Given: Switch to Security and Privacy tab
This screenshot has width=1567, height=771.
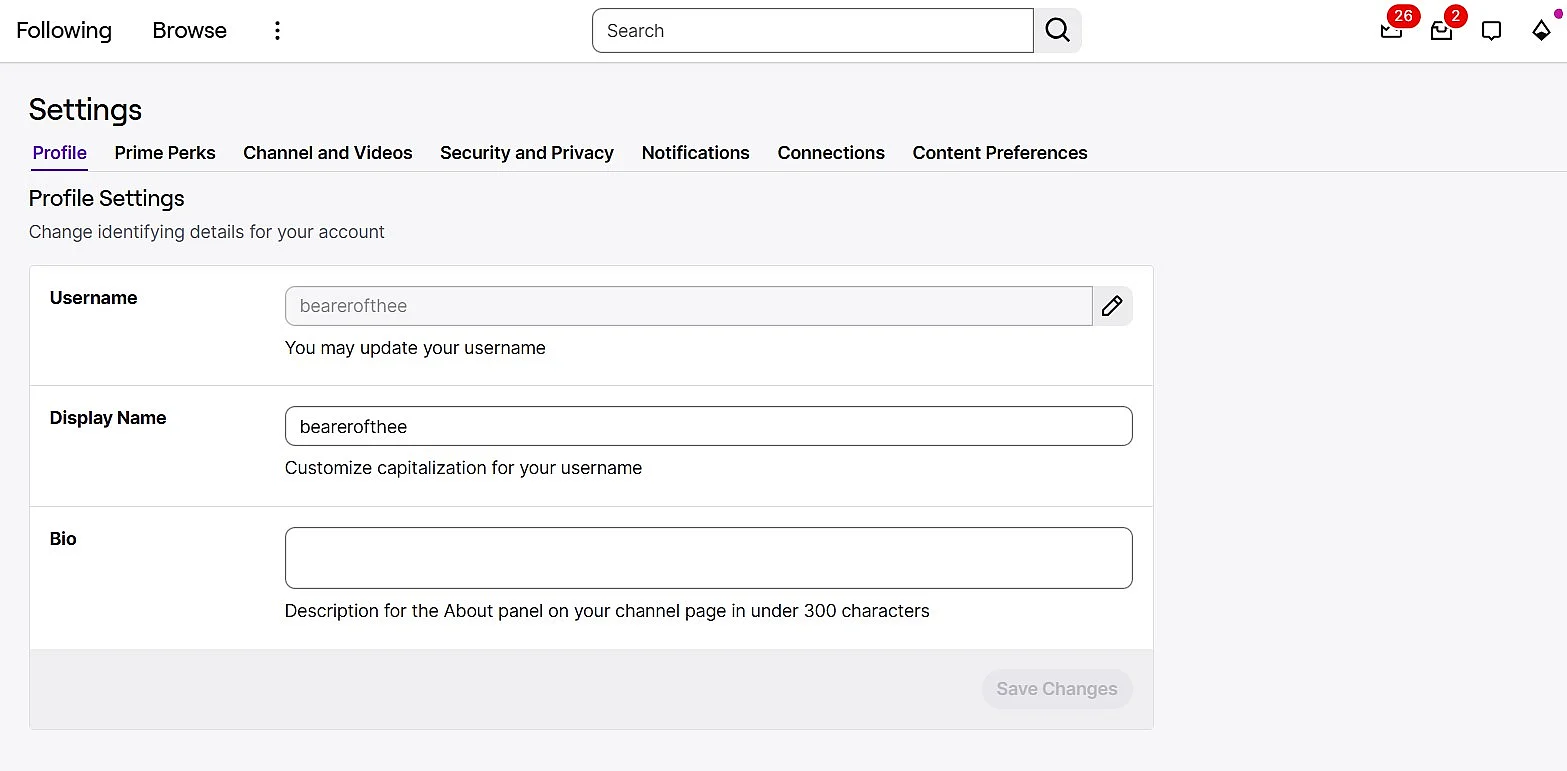Looking at the screenshot, I should pyautogui.click(x=527, y=153).
